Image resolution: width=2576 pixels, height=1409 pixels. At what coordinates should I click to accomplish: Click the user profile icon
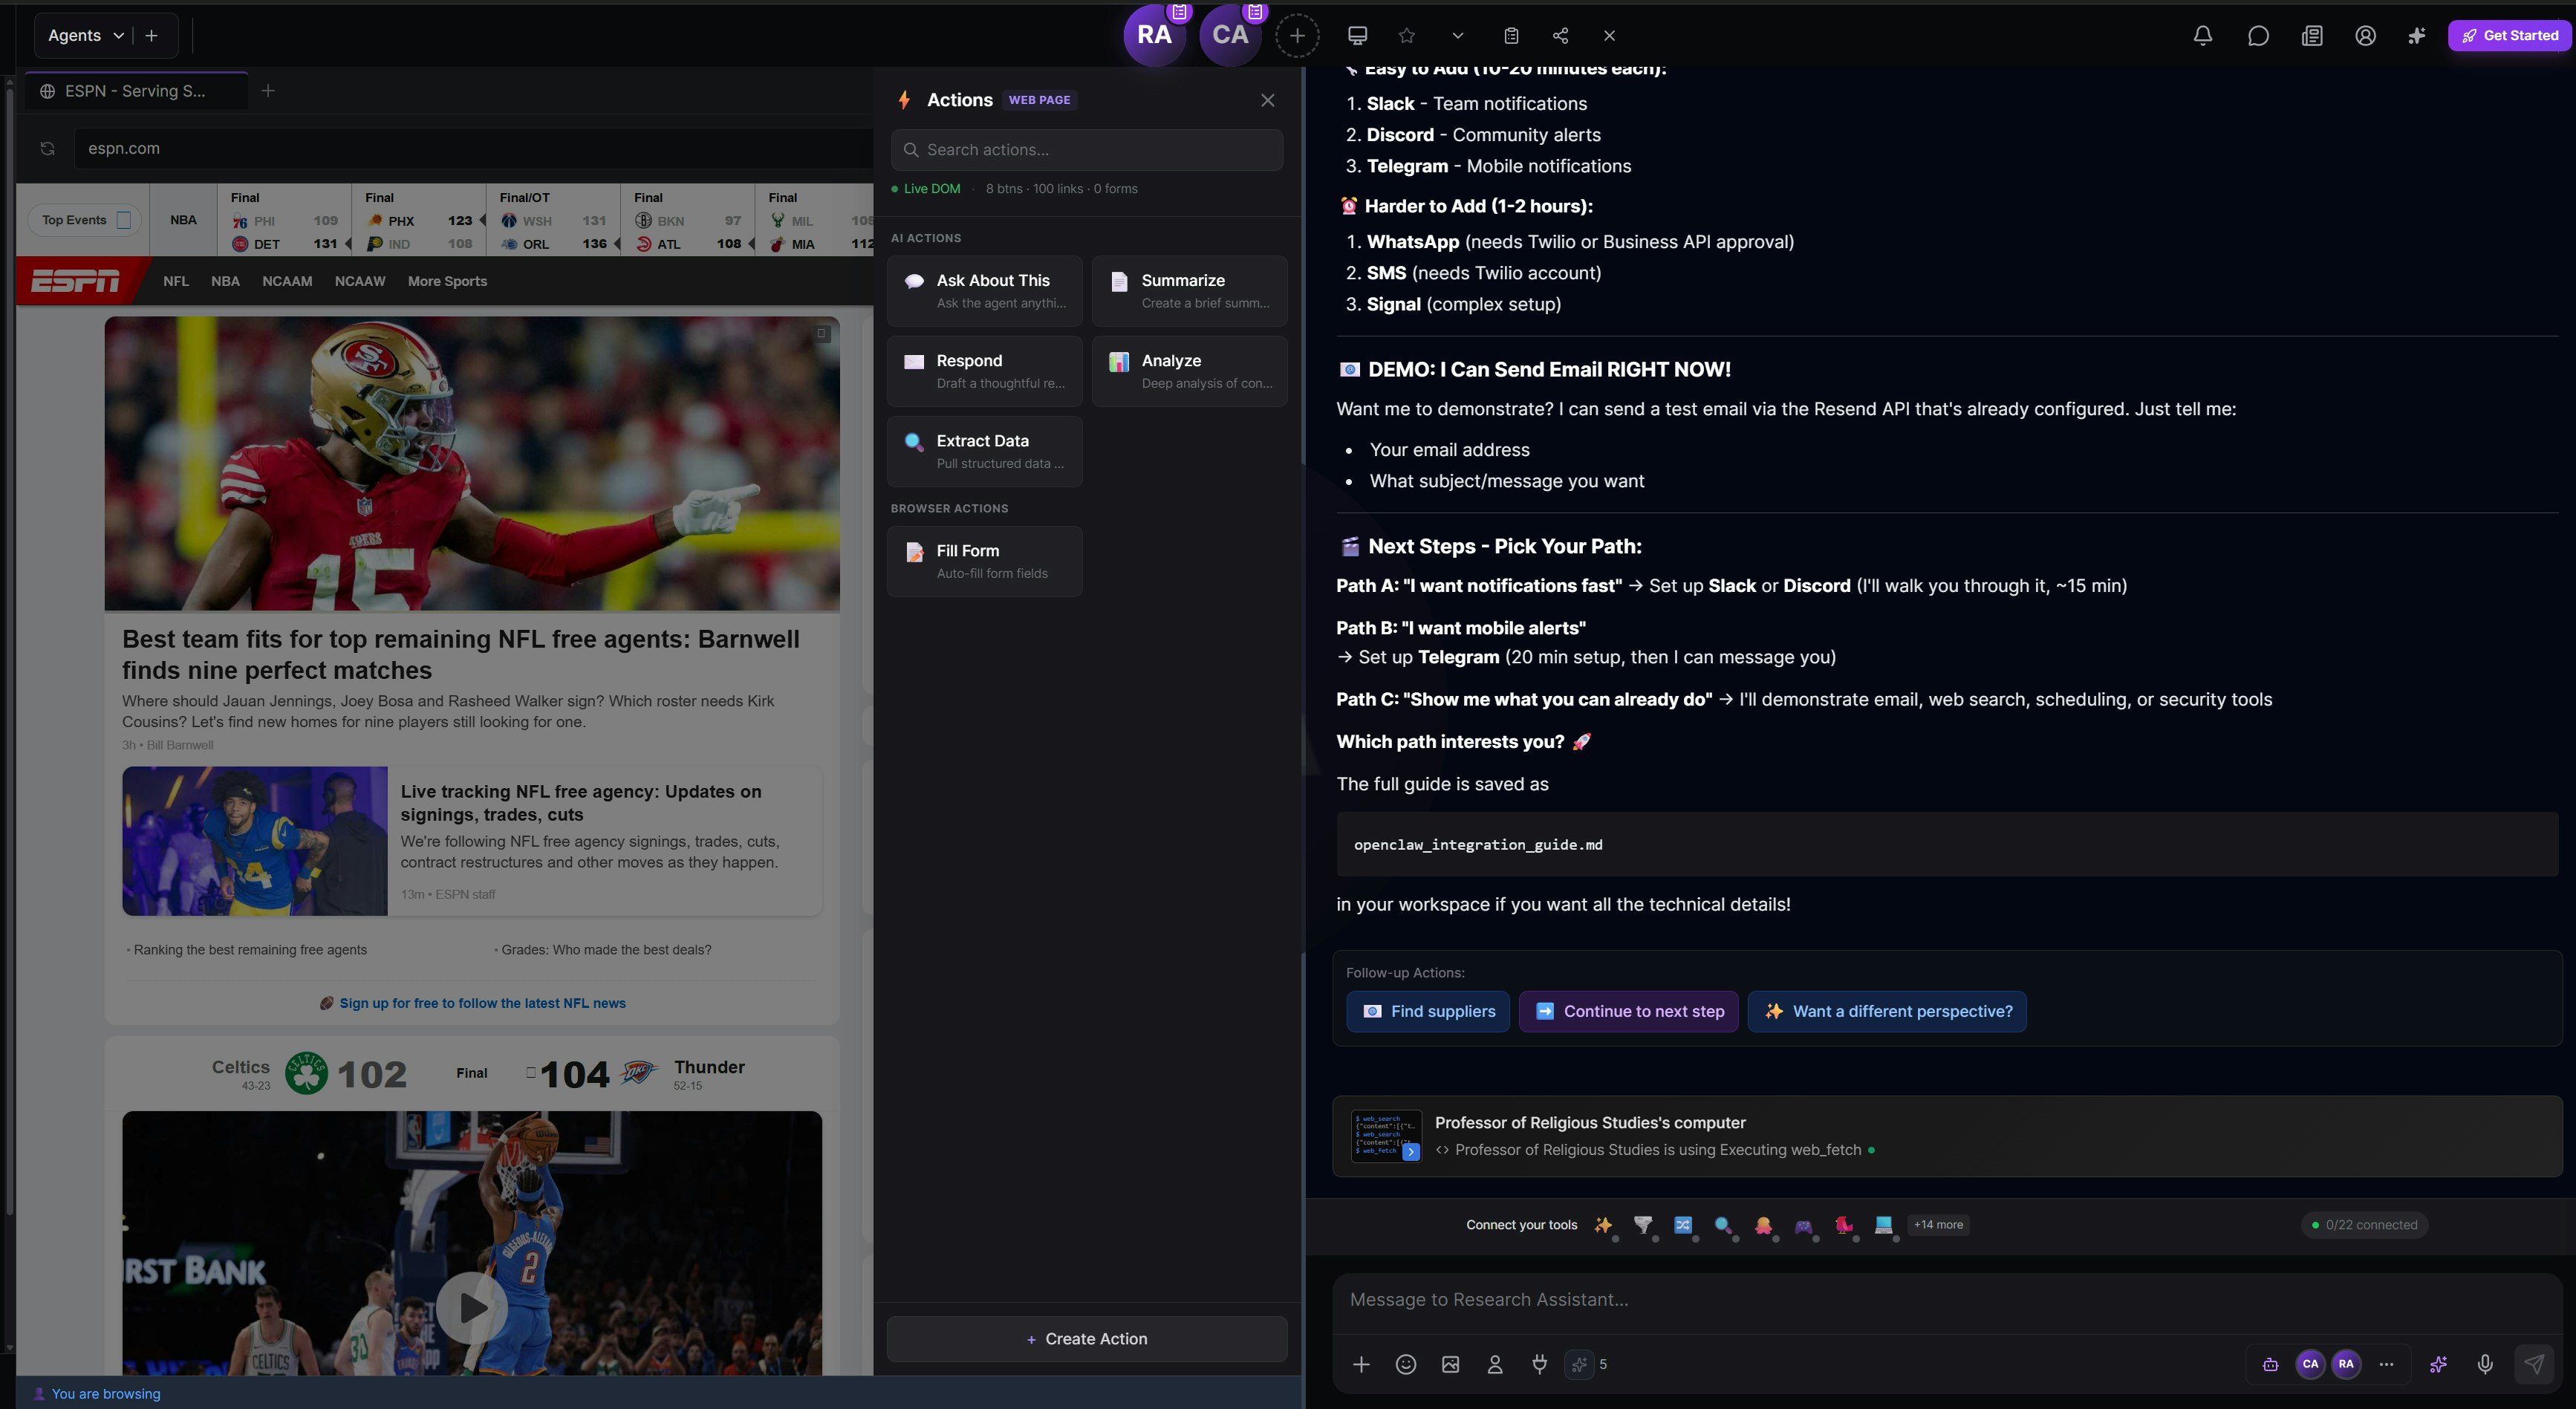click(x=2365, y=36)
